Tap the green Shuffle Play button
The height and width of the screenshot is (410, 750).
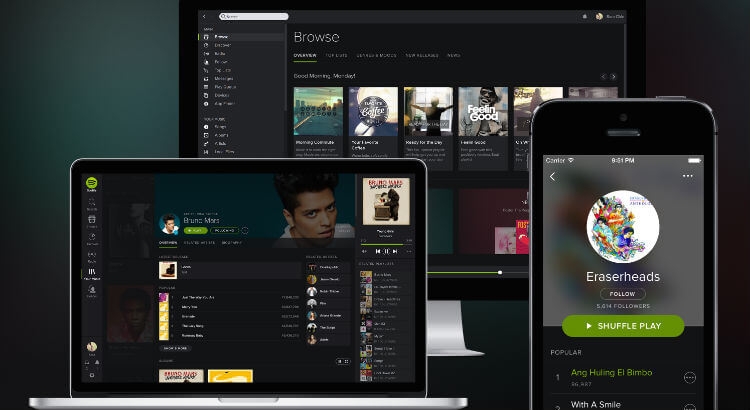click(623, 326)
